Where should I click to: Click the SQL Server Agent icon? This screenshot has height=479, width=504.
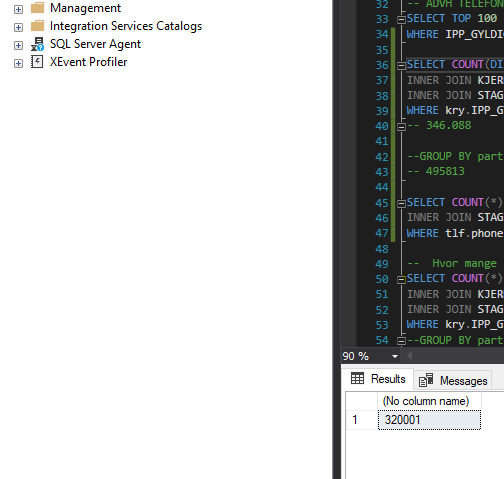click(x=37, y=44)
